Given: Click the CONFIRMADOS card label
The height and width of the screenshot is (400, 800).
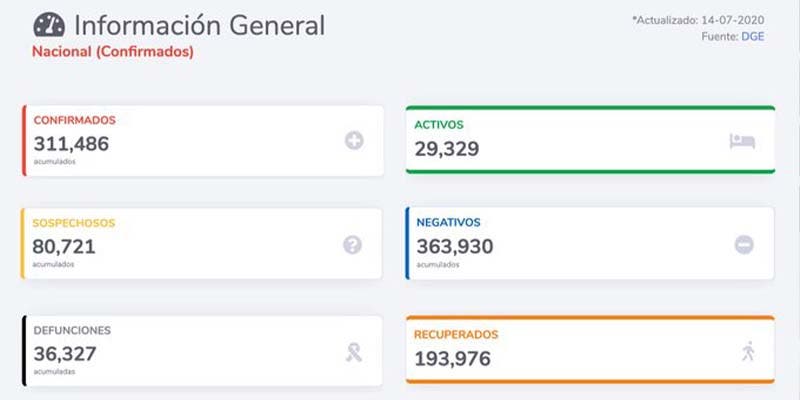Looking at the screenshot, I should pos(75,120).
